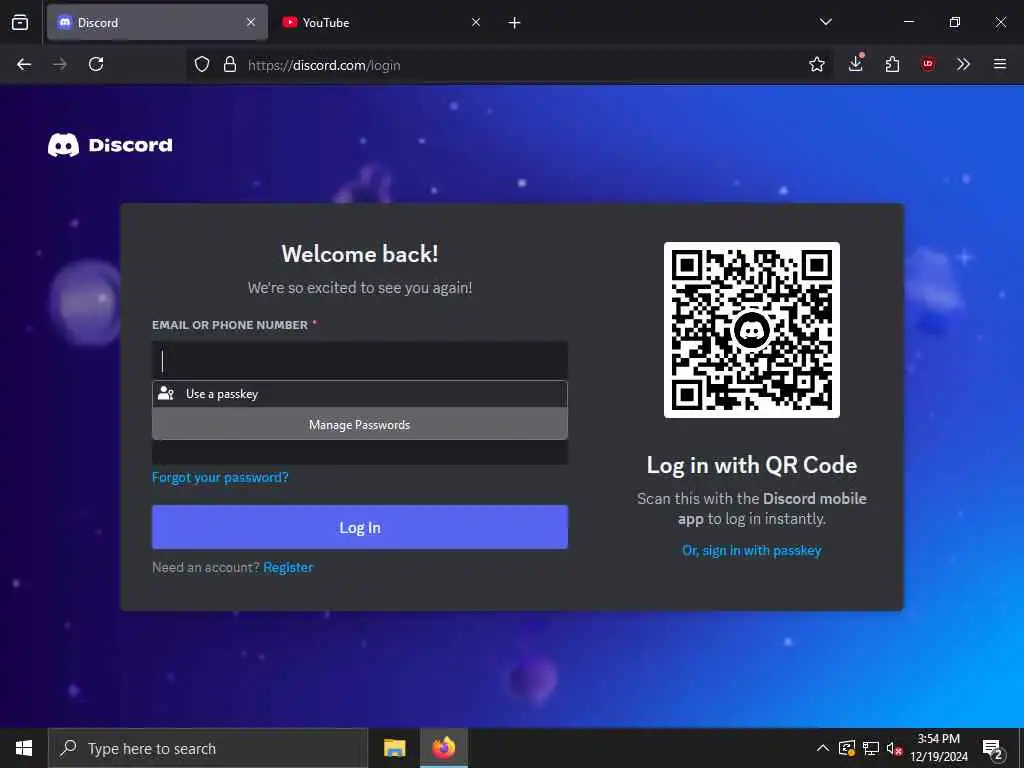Click the security warning tray icon
The width and height of the screenshot is (1024, 768).
[846, 748]
